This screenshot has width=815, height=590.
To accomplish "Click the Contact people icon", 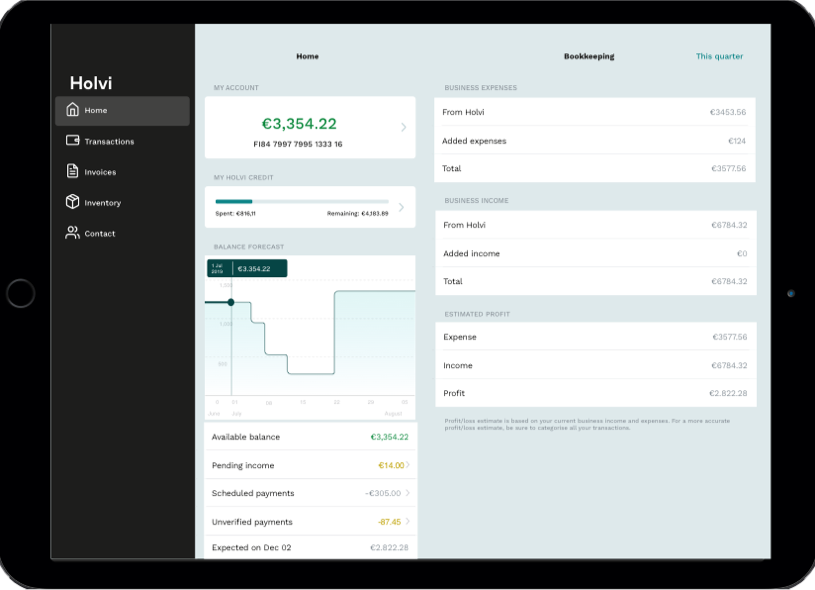I will click(x=72, y=232).
